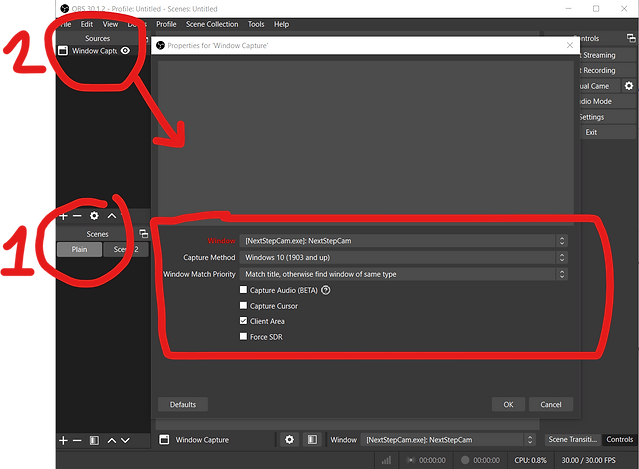Screen dimensions: 639x469
Task: Open the Window dropdown showing NextStepCam
Action: coord(403,241)
